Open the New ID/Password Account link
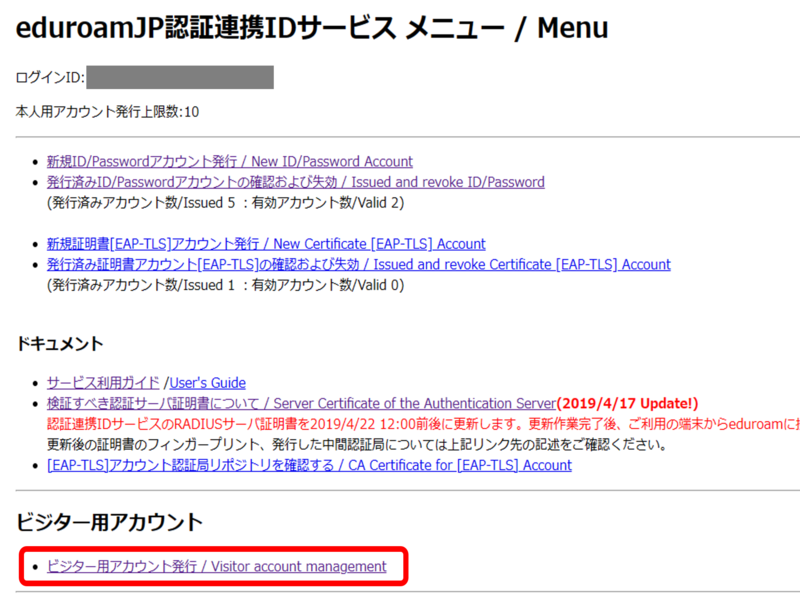Screen dimensions: 800x600 tap(230, 162)
